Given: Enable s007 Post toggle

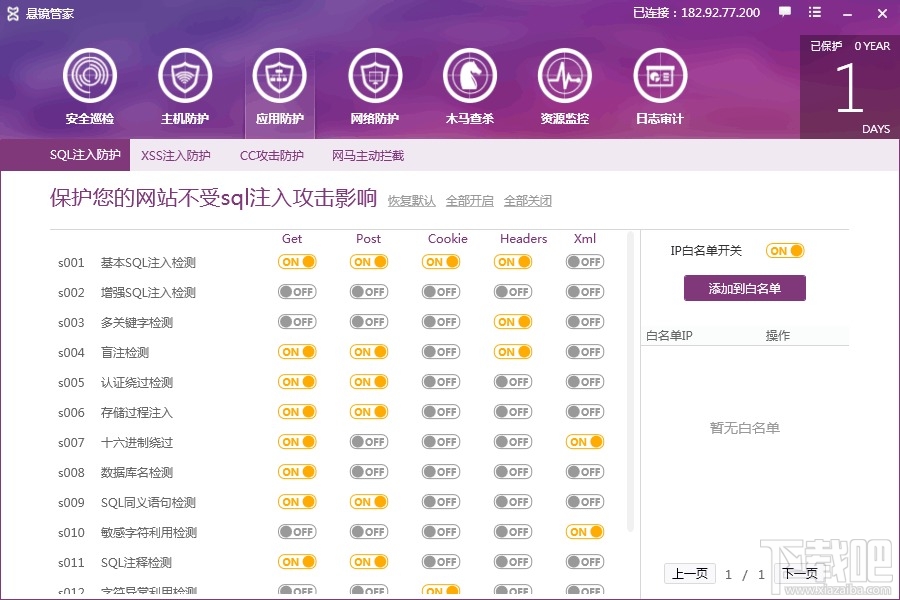Looking at the screenshot, I should coord(369,442).
